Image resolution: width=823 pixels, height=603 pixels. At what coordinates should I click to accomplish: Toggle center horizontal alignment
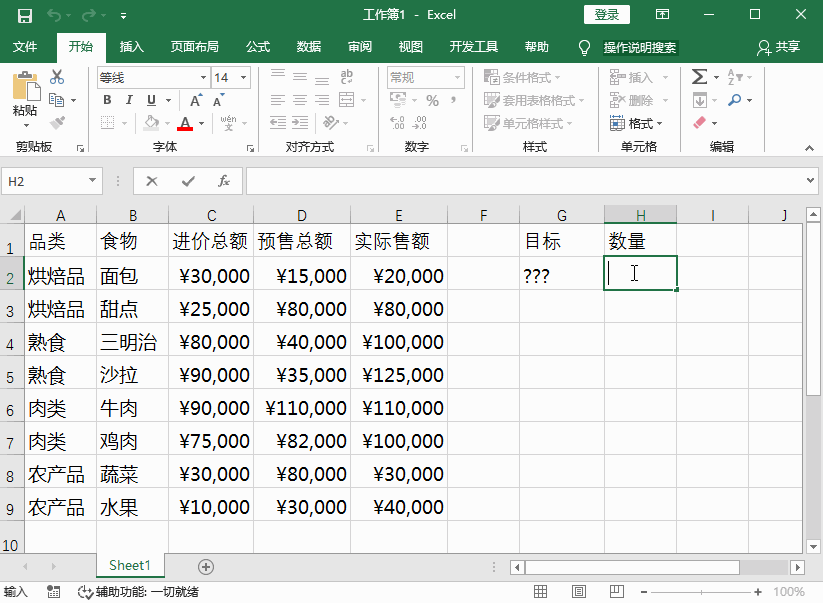click(300, 100)
